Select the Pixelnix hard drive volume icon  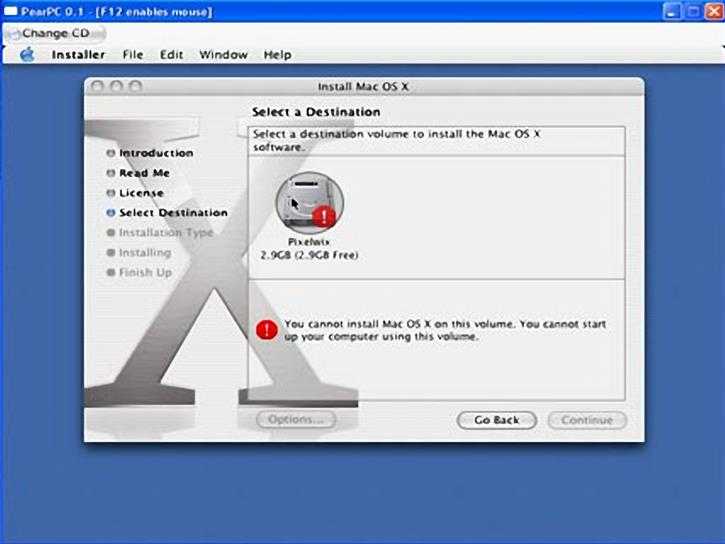[310, 202]
